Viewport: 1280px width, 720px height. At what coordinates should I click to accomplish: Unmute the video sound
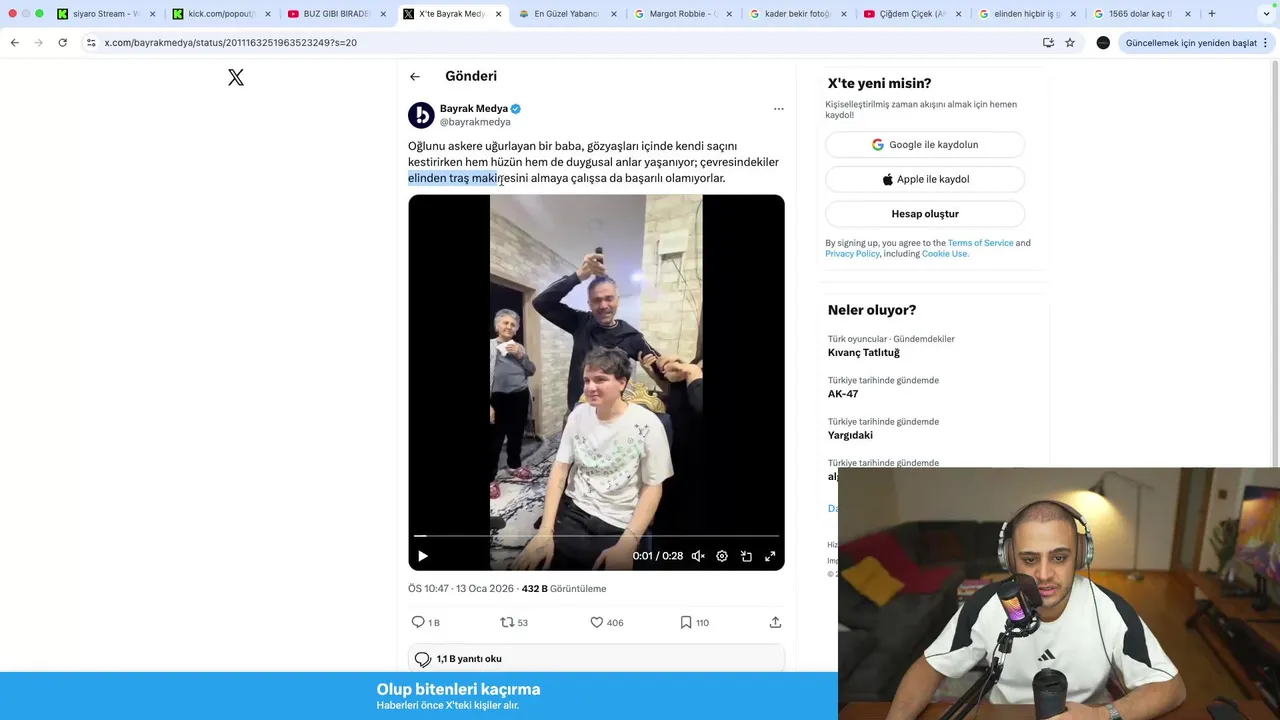[698, 556]
